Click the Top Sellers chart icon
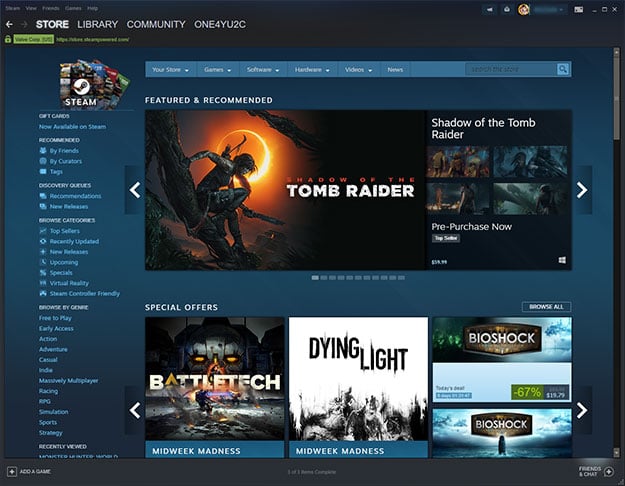The height and width of the screenshot is (486, 625). tap(43, 231)
